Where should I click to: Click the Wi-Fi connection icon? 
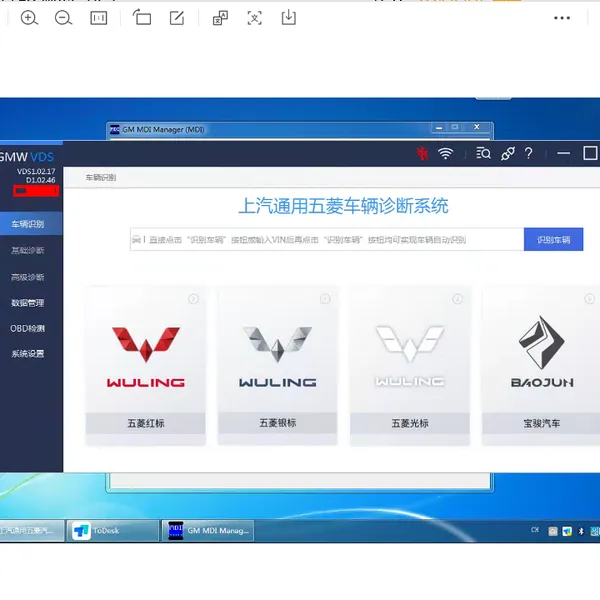click(445, 153)
